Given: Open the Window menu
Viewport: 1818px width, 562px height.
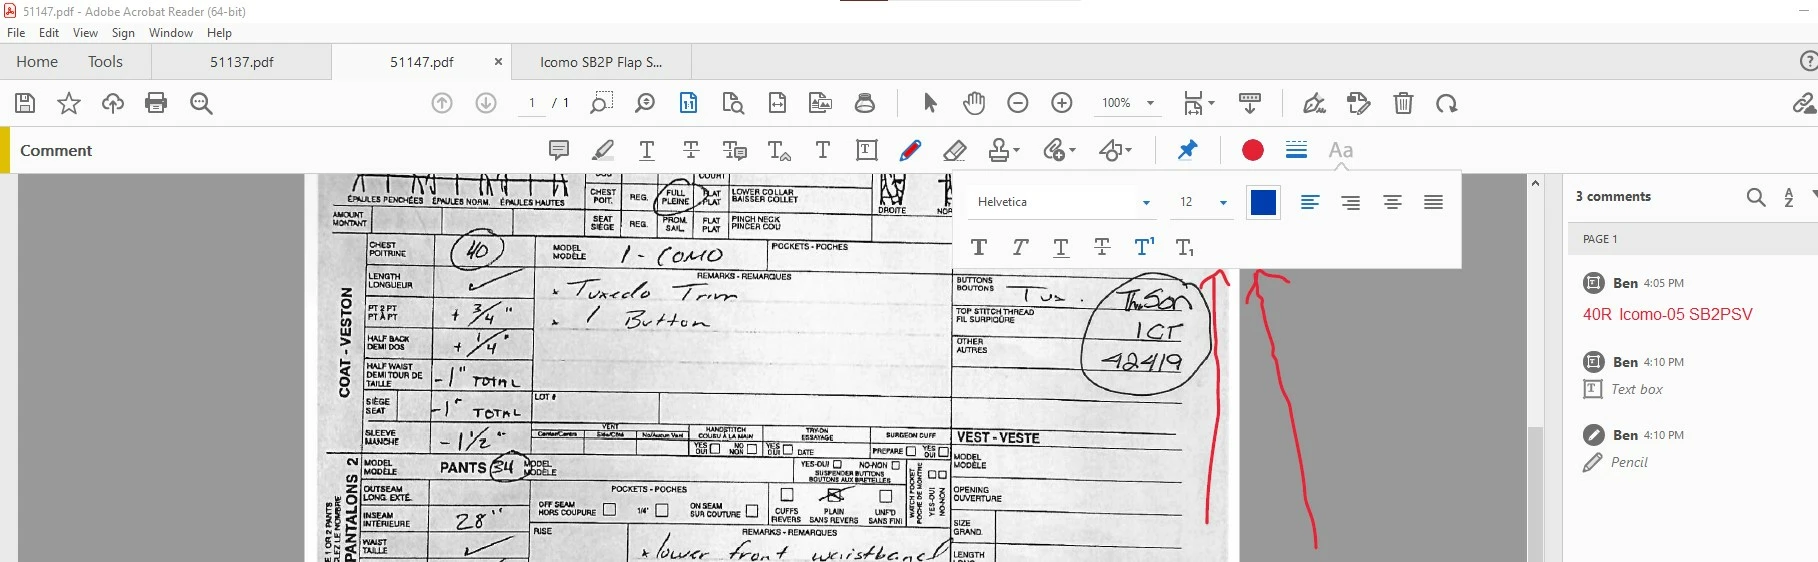Looking at the screenshot, I should pos(171,33).
